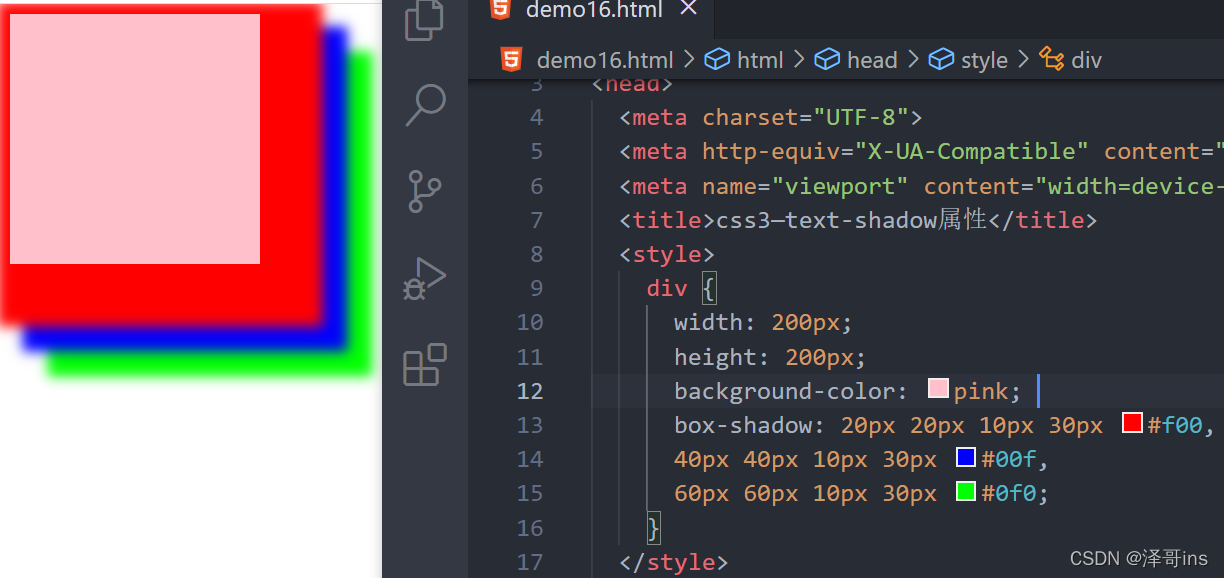Image resolution: width=1224 pixels, height=578 pixels.
Task: Click the div breadcrumb selector icon
Action: [1051, 59]
